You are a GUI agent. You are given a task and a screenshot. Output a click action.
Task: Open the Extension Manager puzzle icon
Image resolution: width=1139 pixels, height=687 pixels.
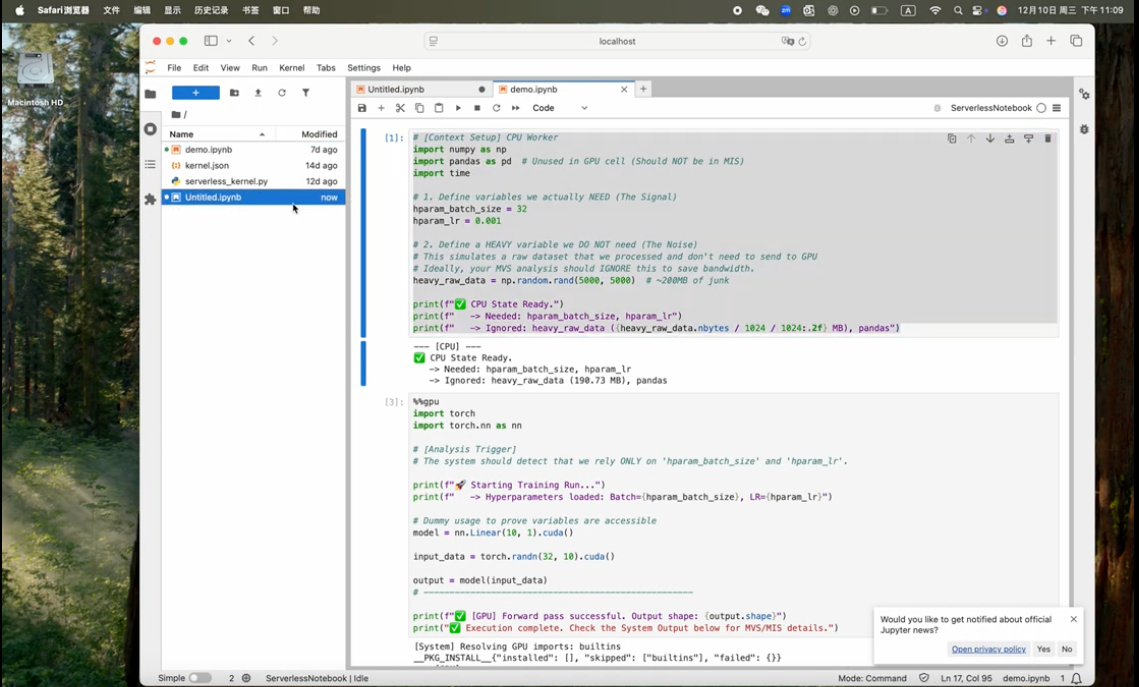150,199
